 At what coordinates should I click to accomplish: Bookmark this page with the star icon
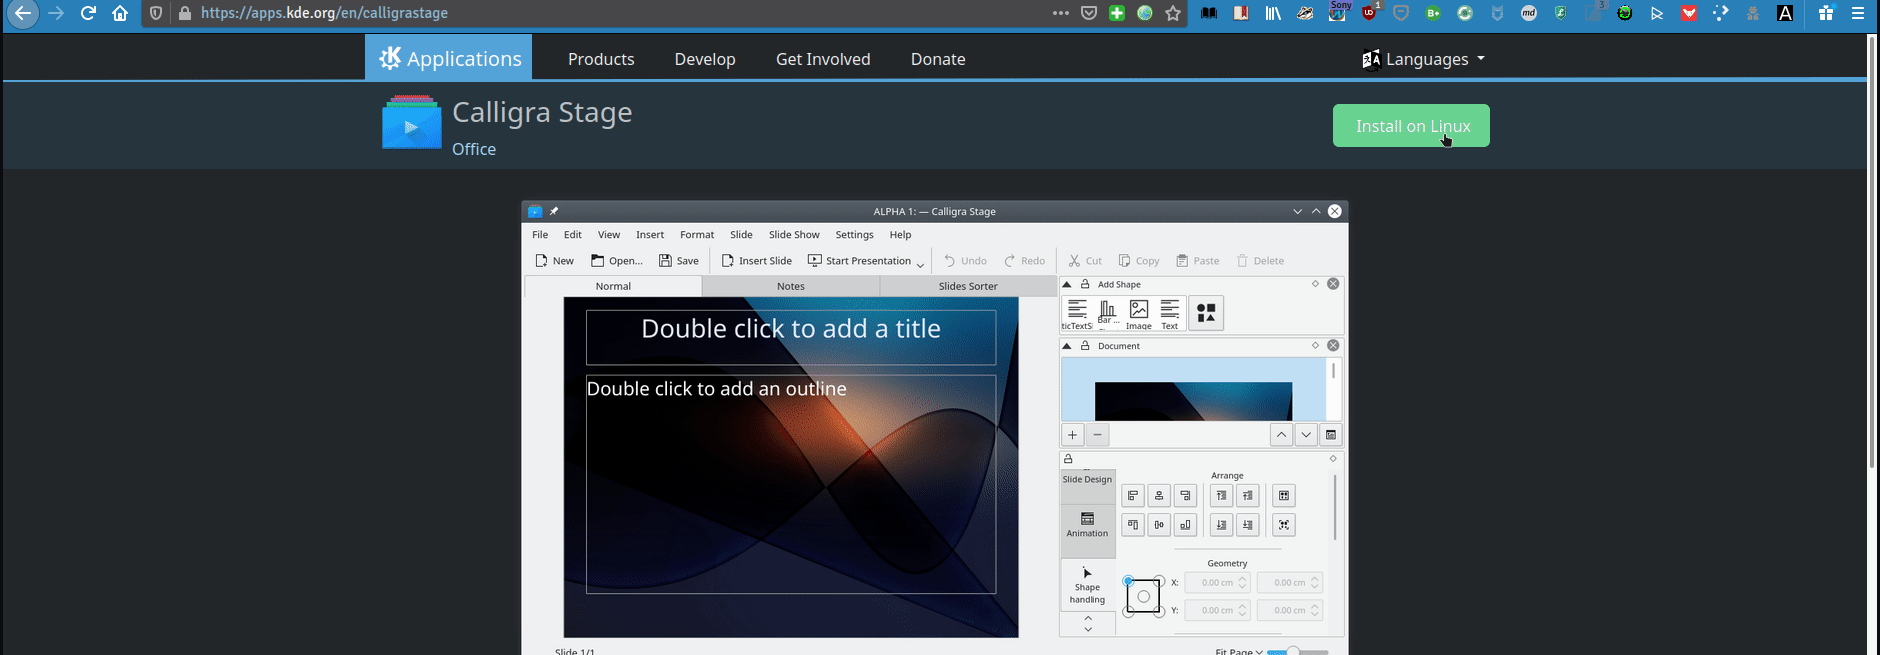coord(1173,13)
